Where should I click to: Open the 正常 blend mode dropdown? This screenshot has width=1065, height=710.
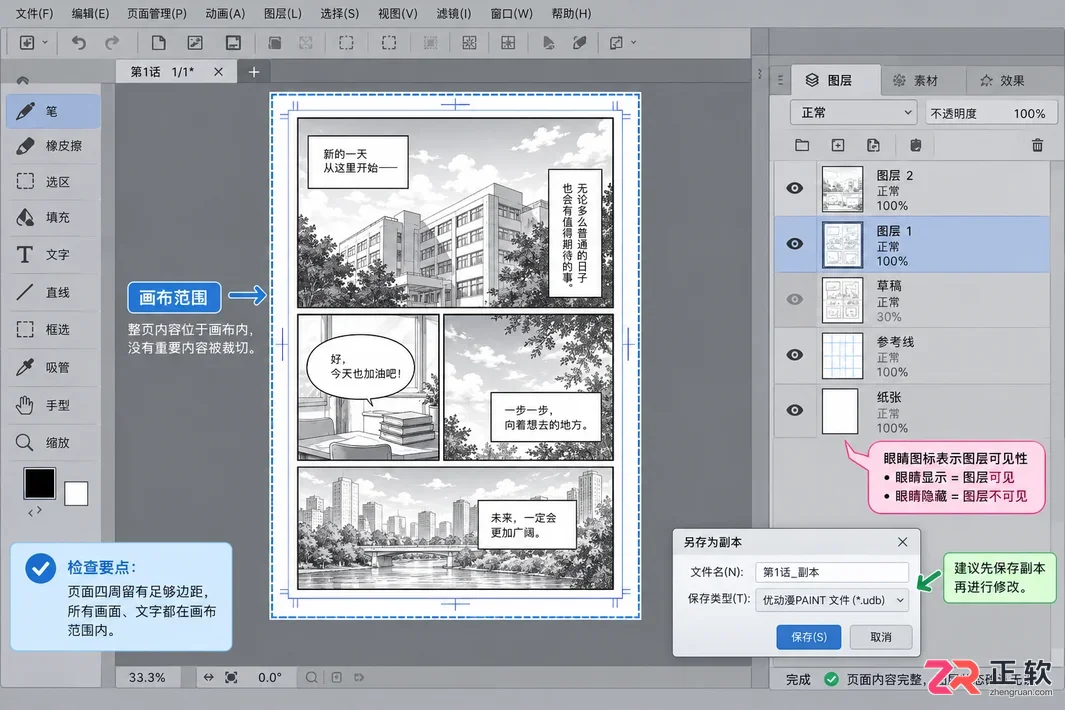pyautogui.click(x=854, y=113)
